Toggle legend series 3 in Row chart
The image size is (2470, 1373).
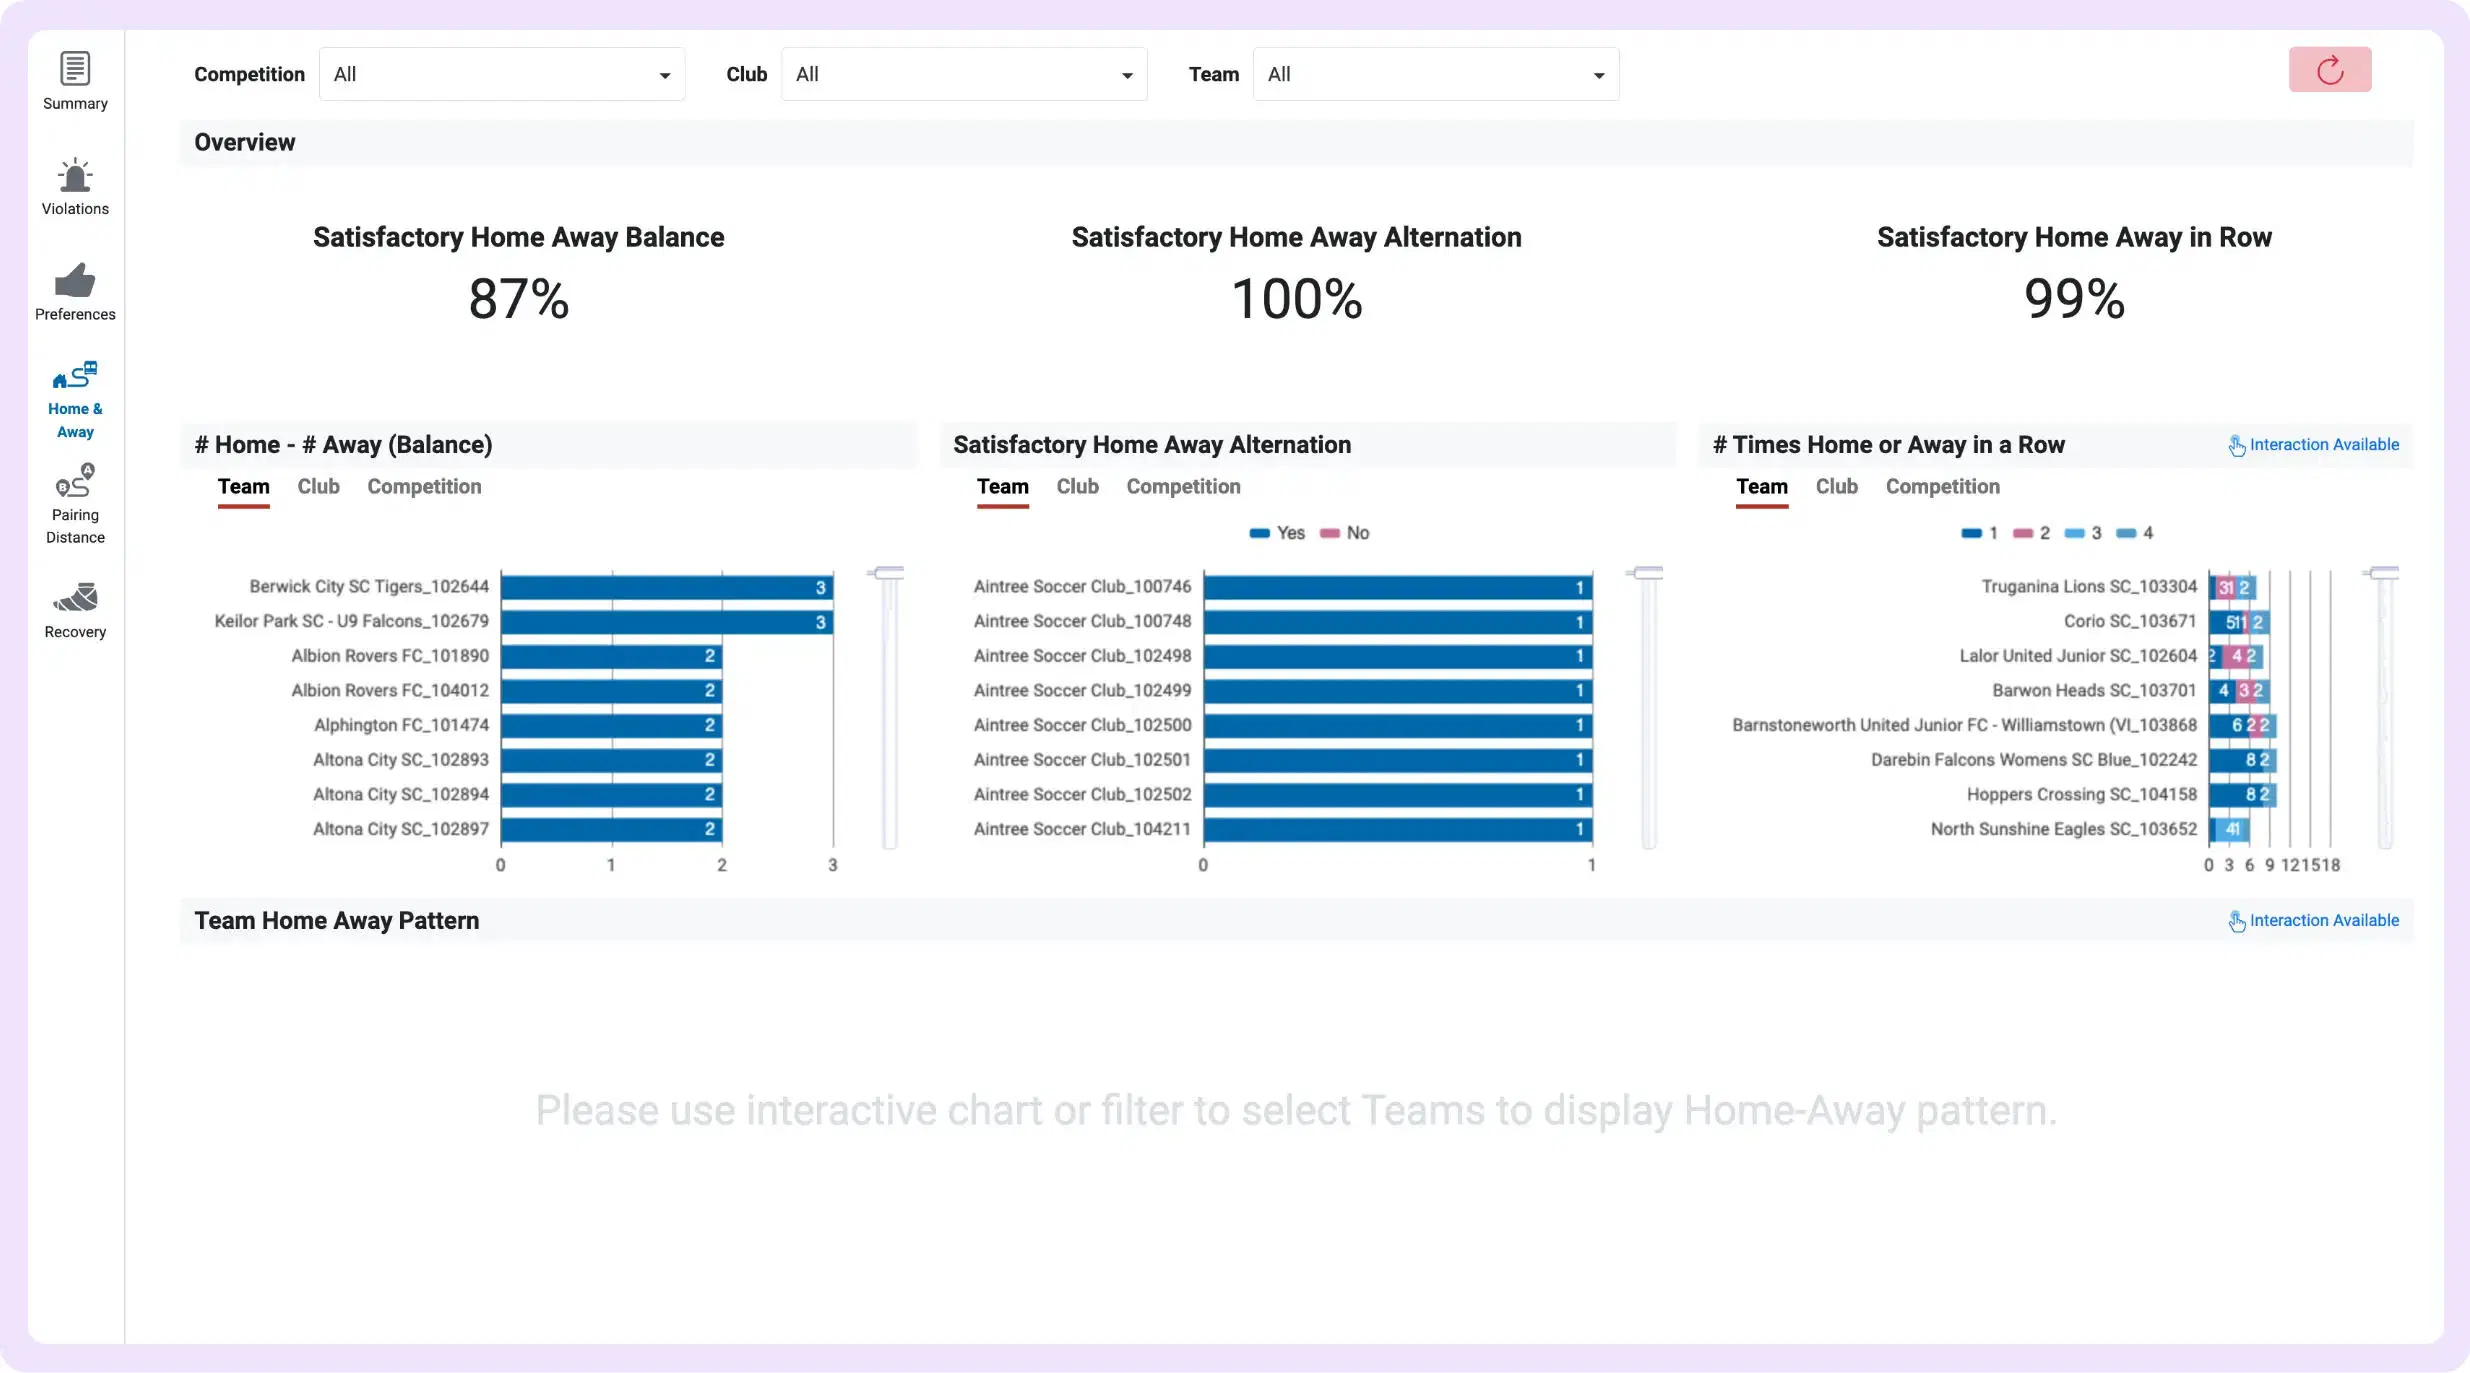pos(2083,533)
